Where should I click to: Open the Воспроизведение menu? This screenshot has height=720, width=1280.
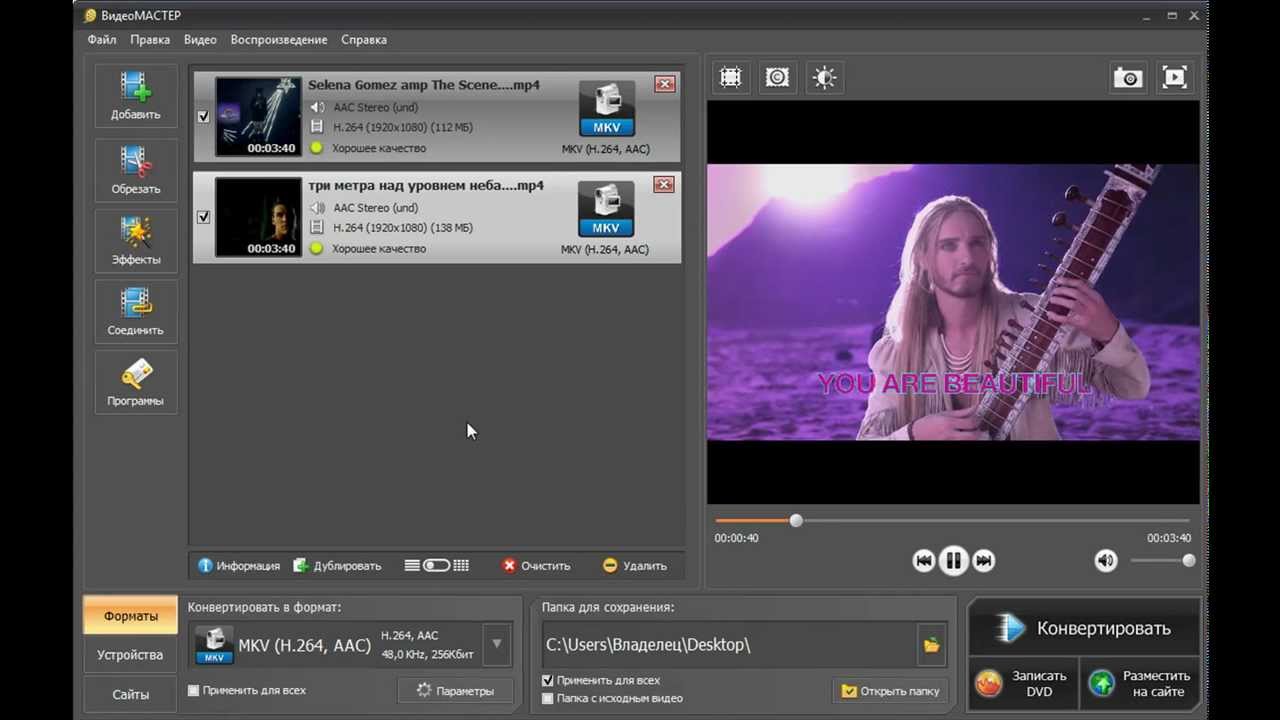coord(279,40)
